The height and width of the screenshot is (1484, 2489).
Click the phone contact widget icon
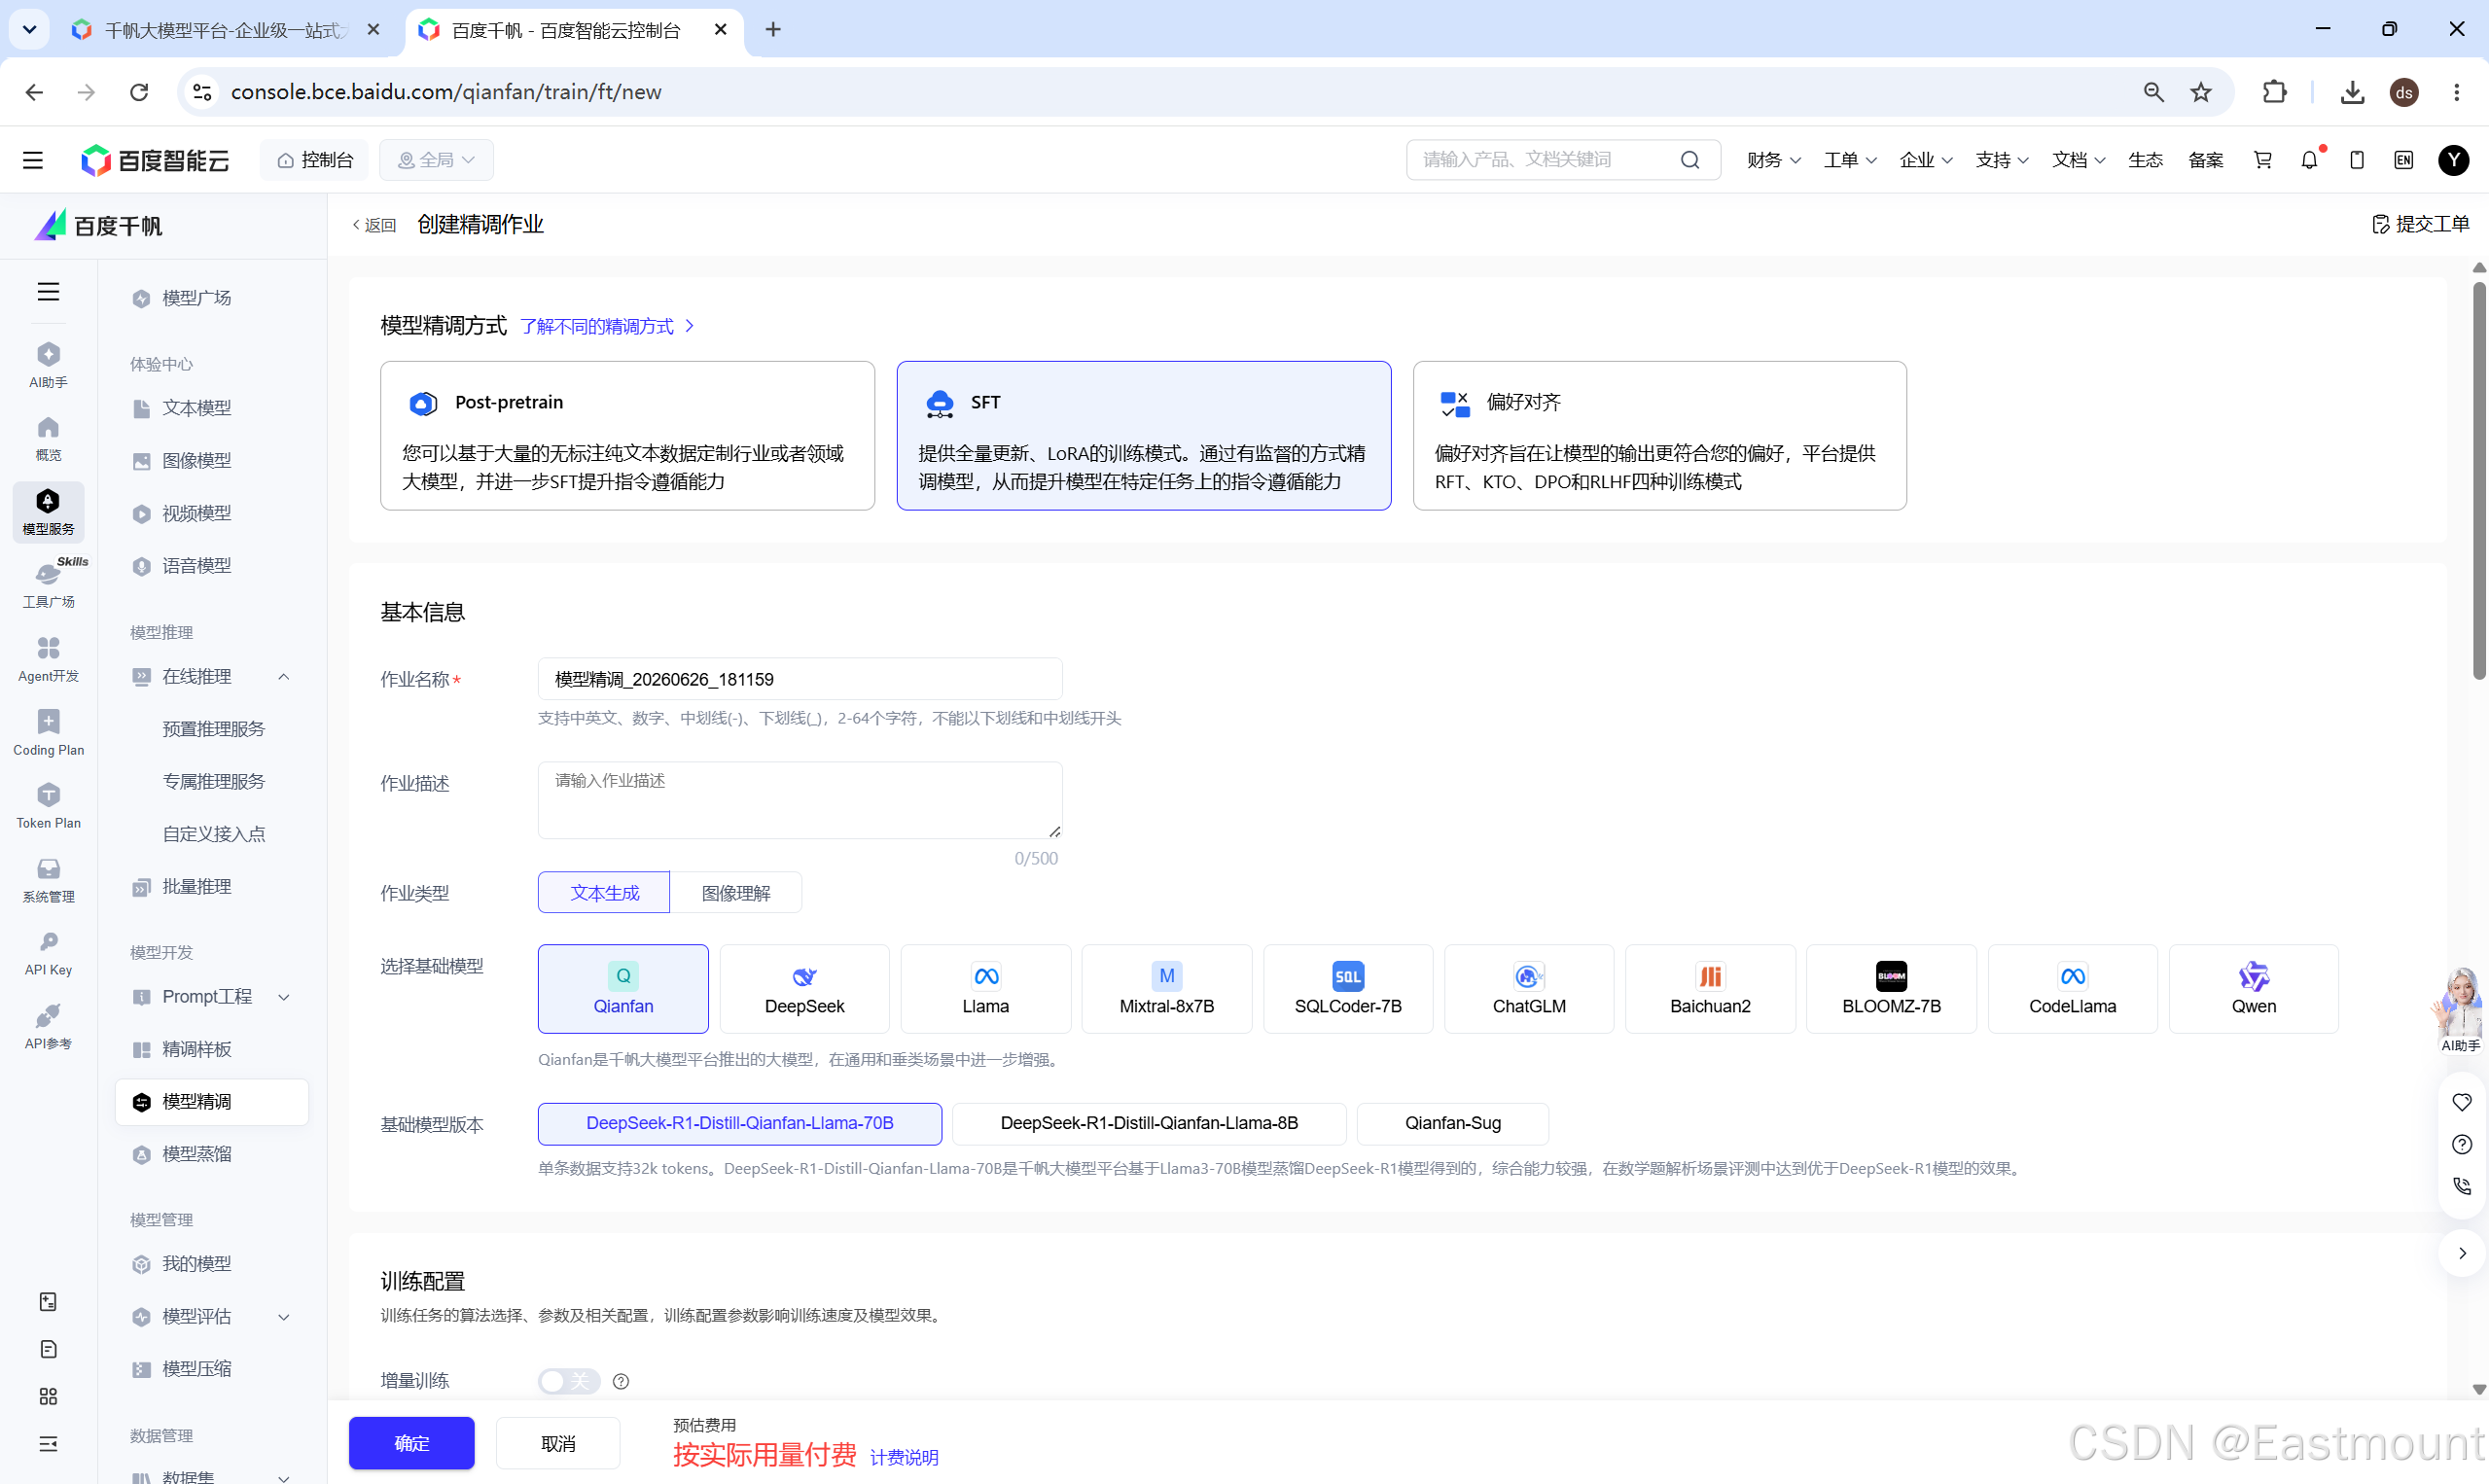[2461, 1186]
